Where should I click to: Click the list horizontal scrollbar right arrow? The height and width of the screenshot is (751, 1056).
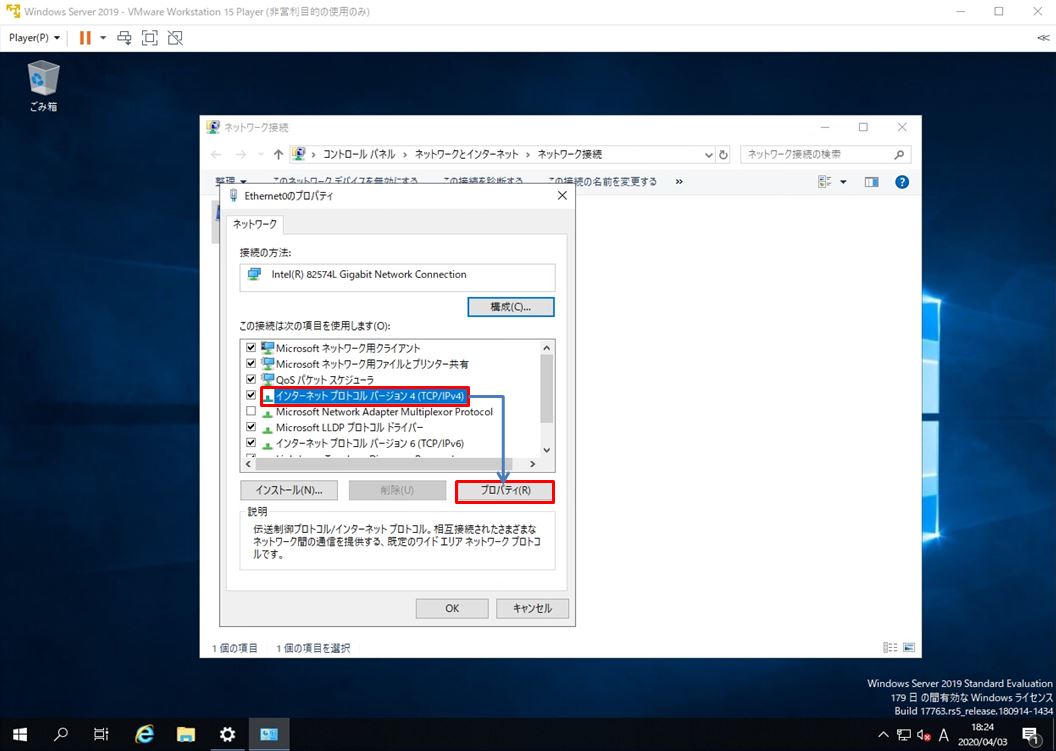click(x=532, y=464)
